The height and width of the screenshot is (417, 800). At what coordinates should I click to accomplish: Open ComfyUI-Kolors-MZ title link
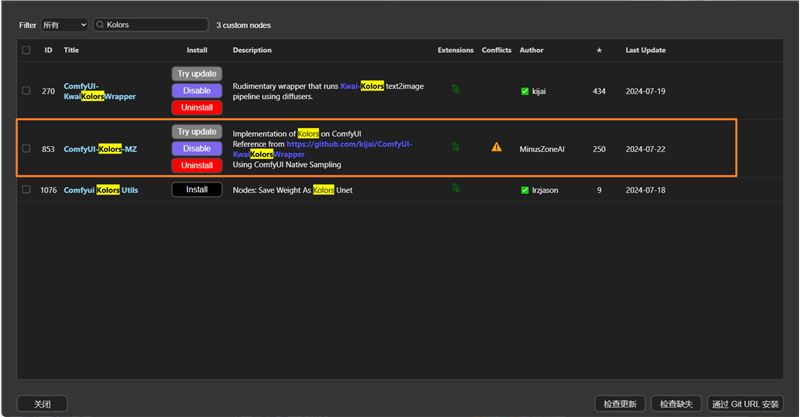coord(100,149)
